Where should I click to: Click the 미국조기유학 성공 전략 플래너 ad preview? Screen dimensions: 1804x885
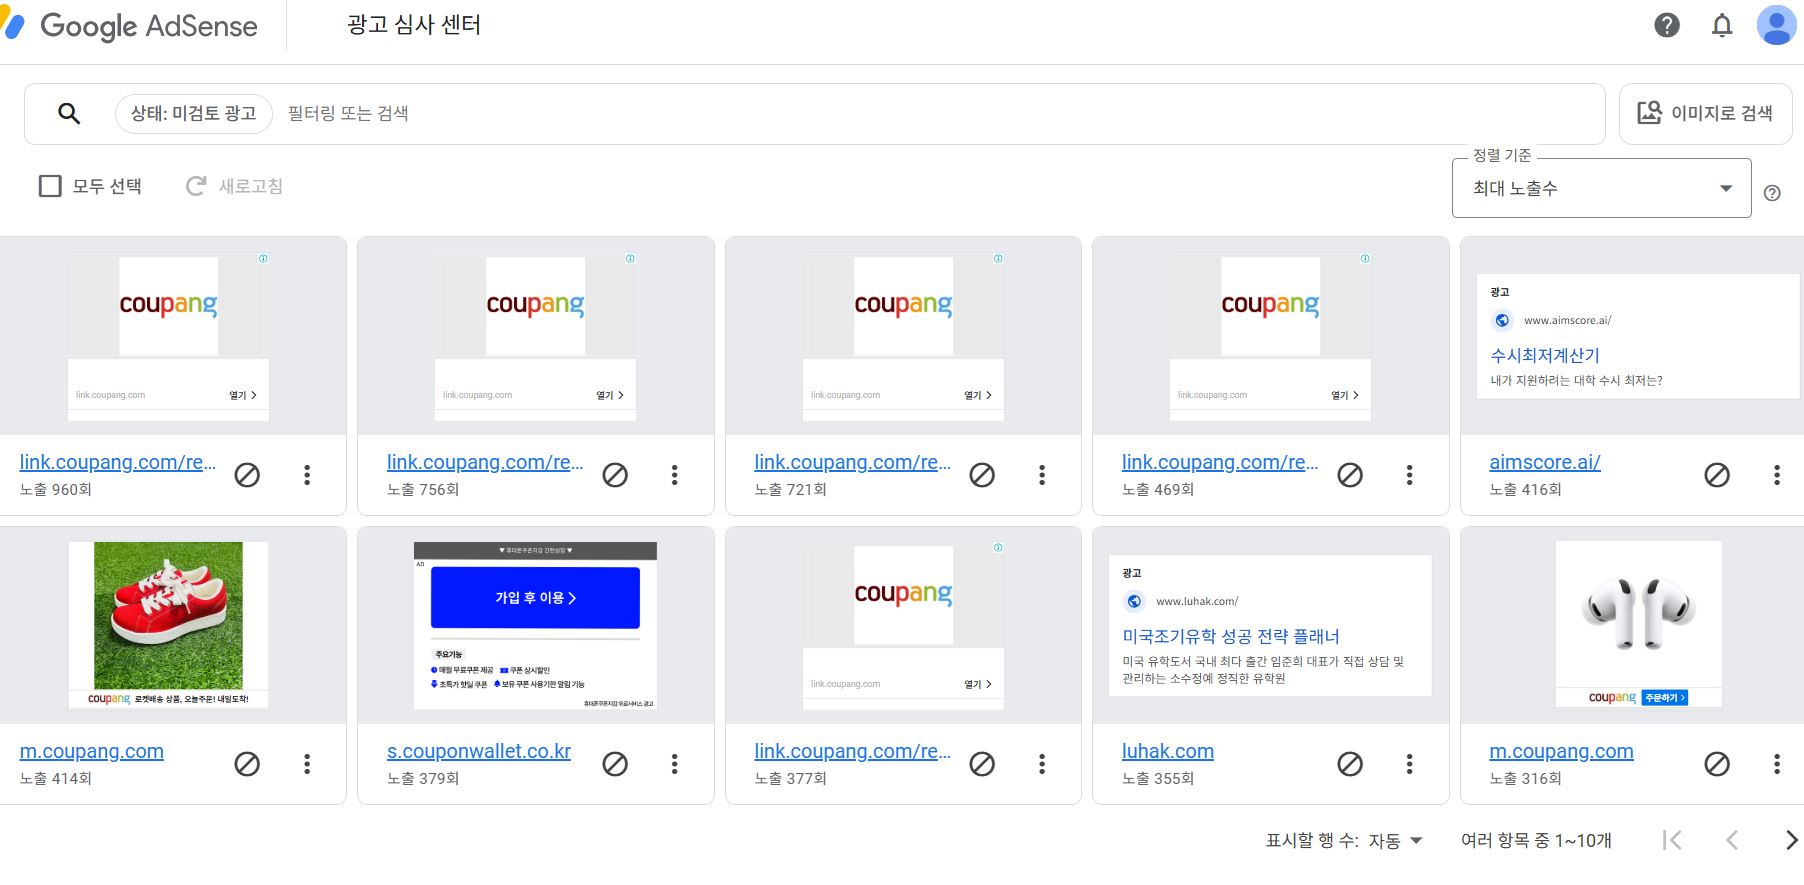(1271, 625)
